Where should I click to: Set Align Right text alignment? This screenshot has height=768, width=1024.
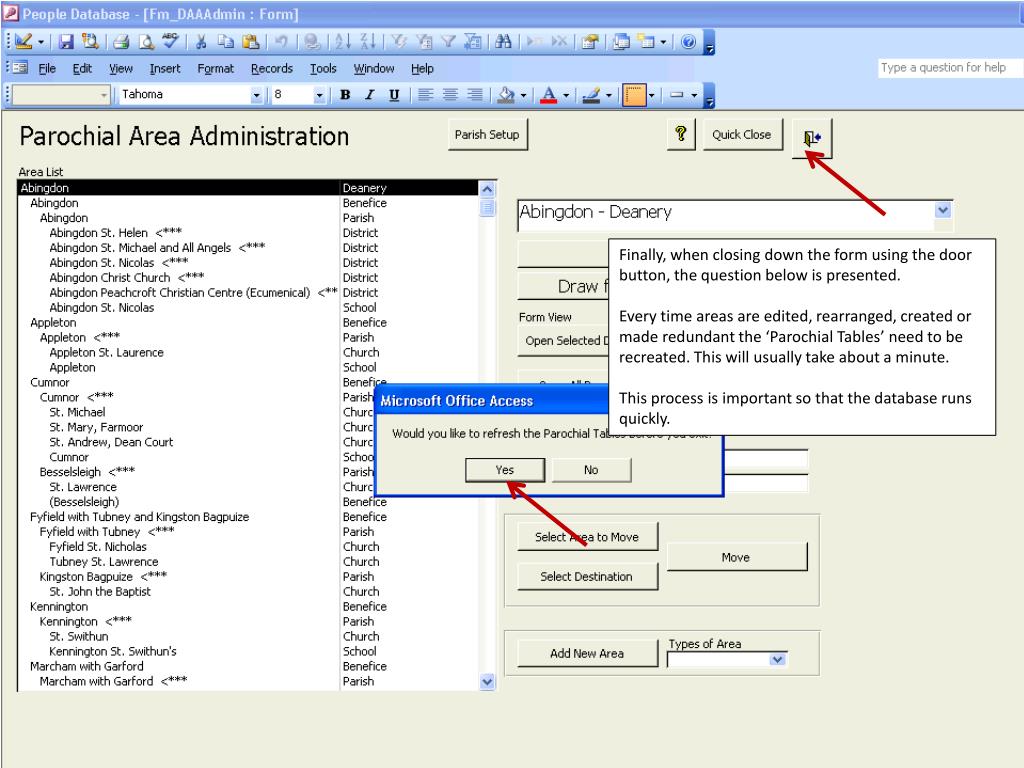475,95
